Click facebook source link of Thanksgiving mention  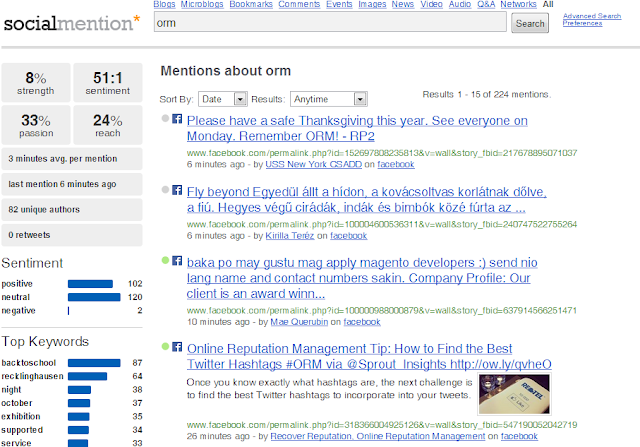(x=396, y=164)
